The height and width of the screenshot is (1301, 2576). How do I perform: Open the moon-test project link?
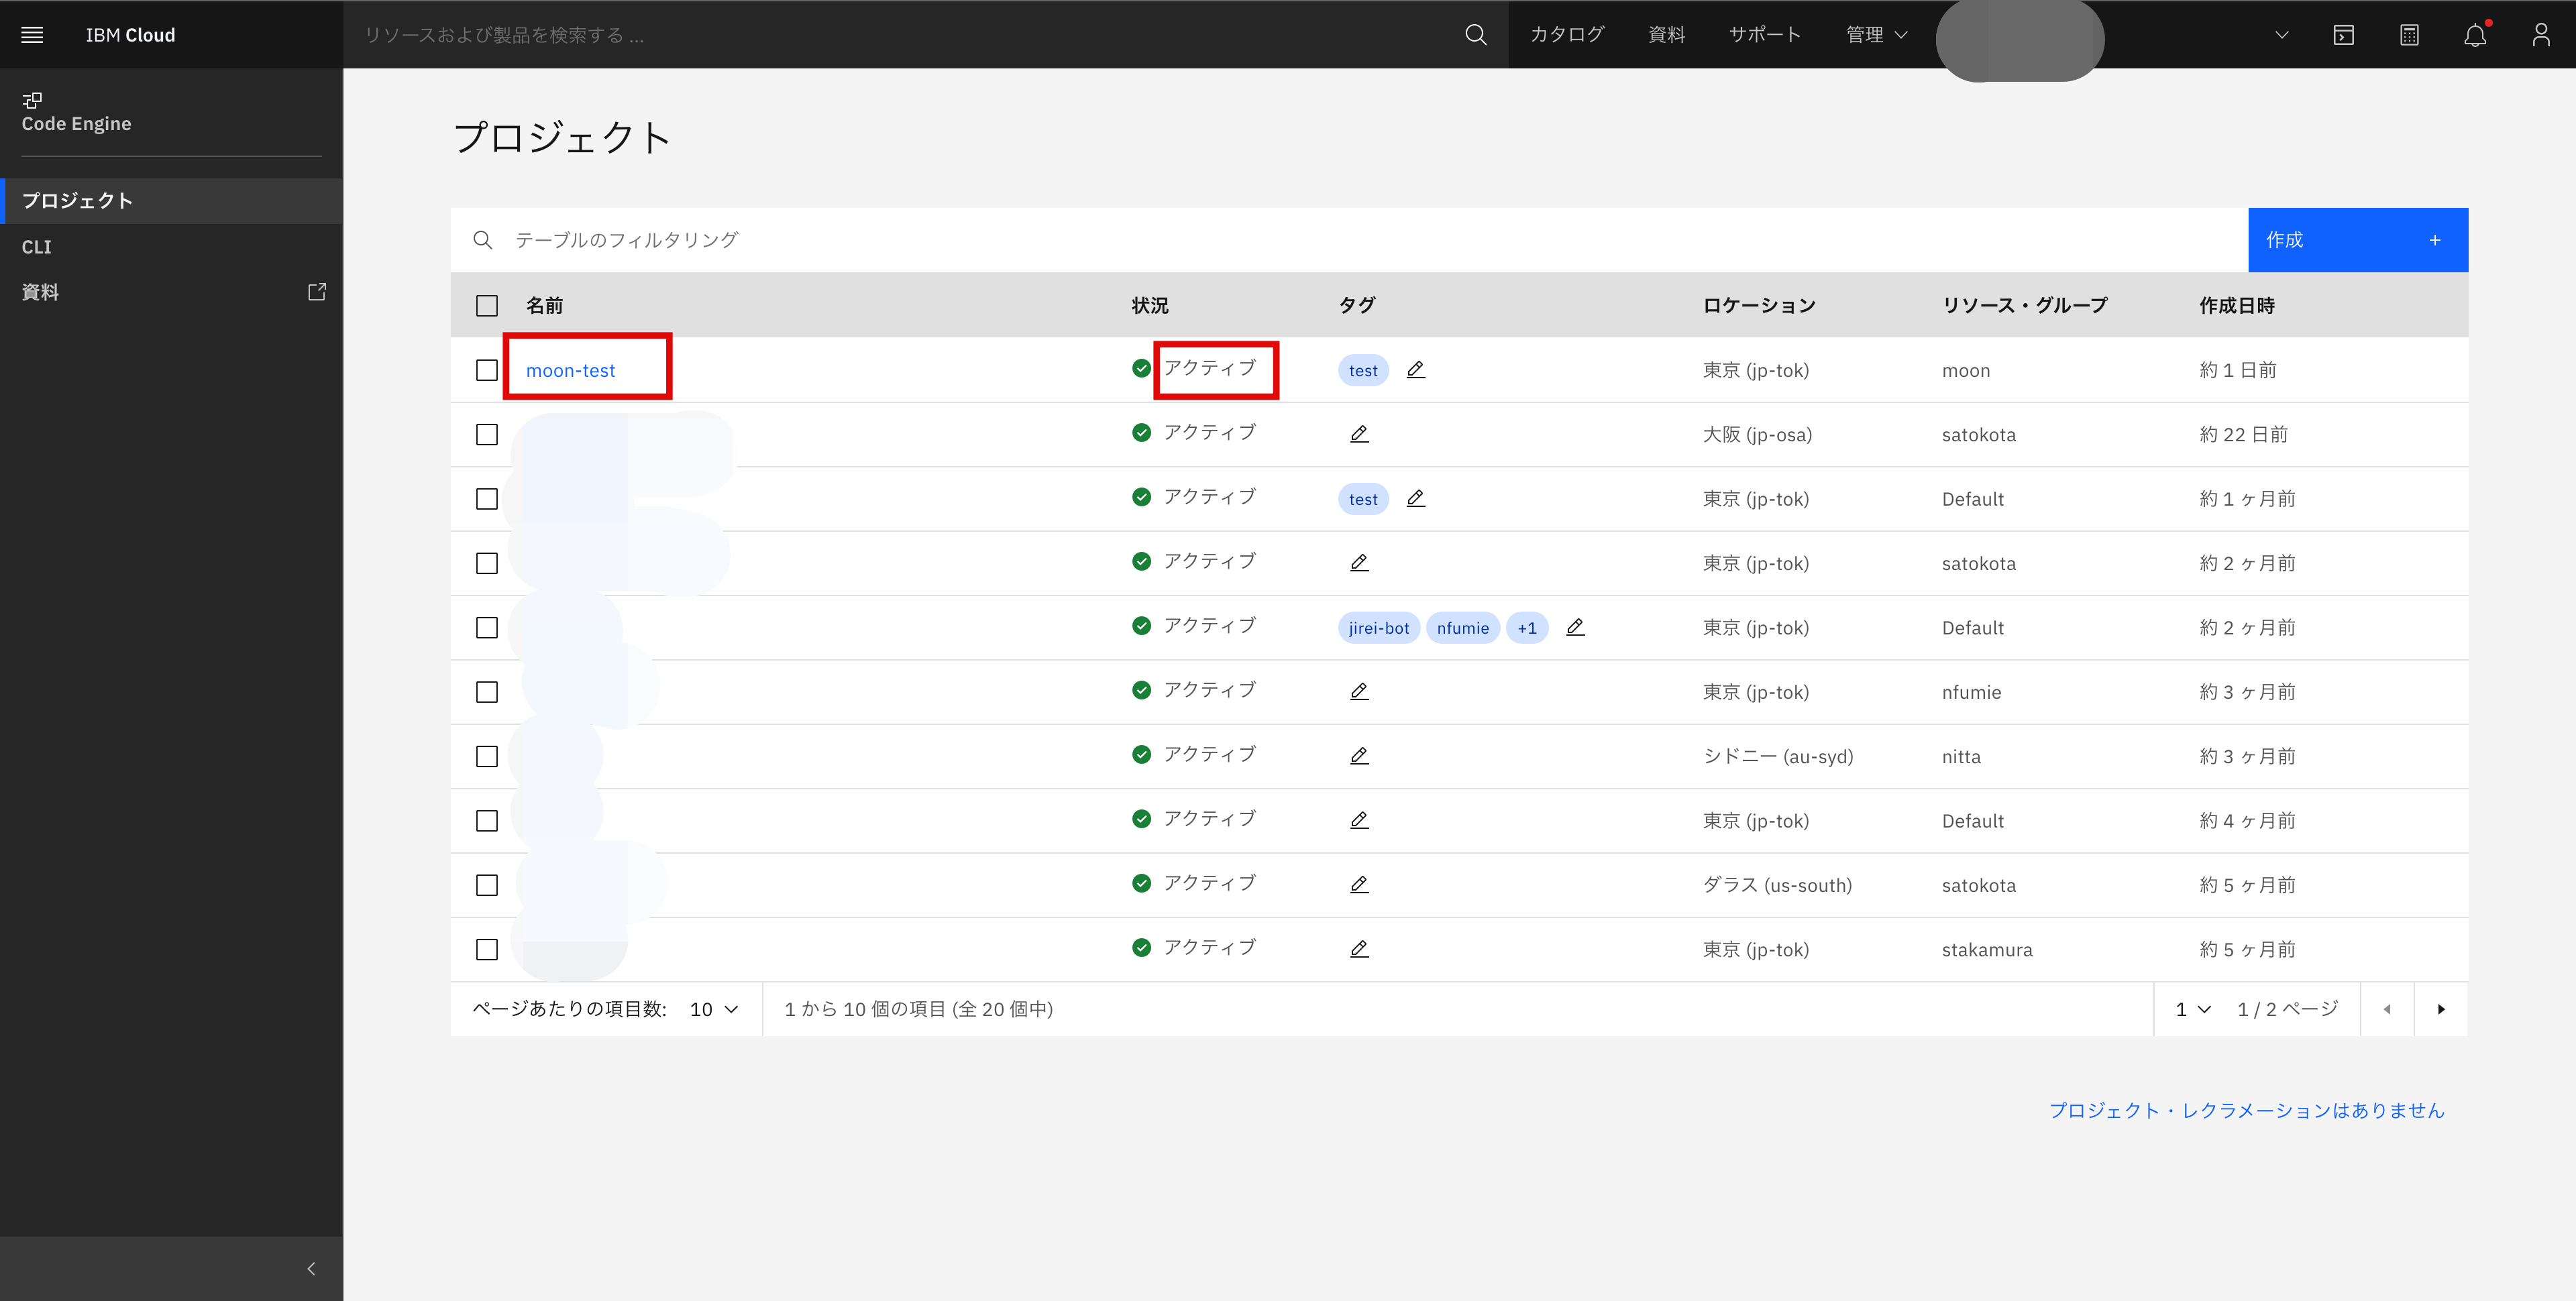570,371
